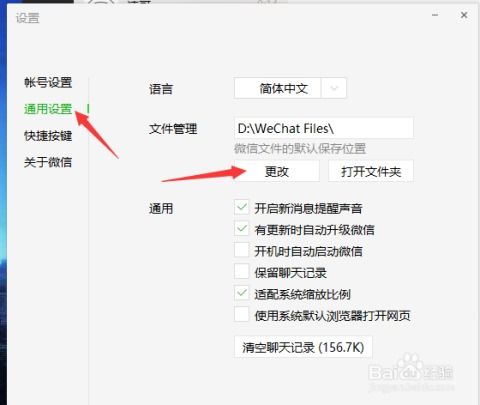Enable 开机时自动启动微信 checkbox
Image resolution: width=480 pixels, height=405 pixels.
coord(242,250)
